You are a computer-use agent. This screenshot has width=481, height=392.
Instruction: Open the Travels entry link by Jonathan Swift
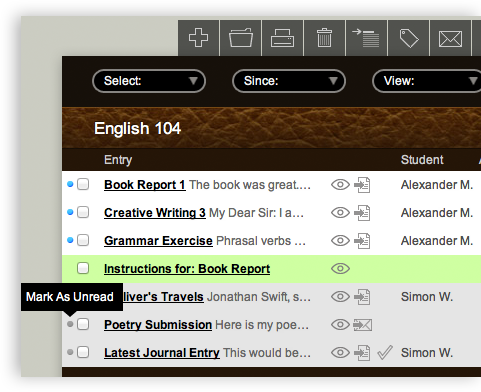coord(163,297)
